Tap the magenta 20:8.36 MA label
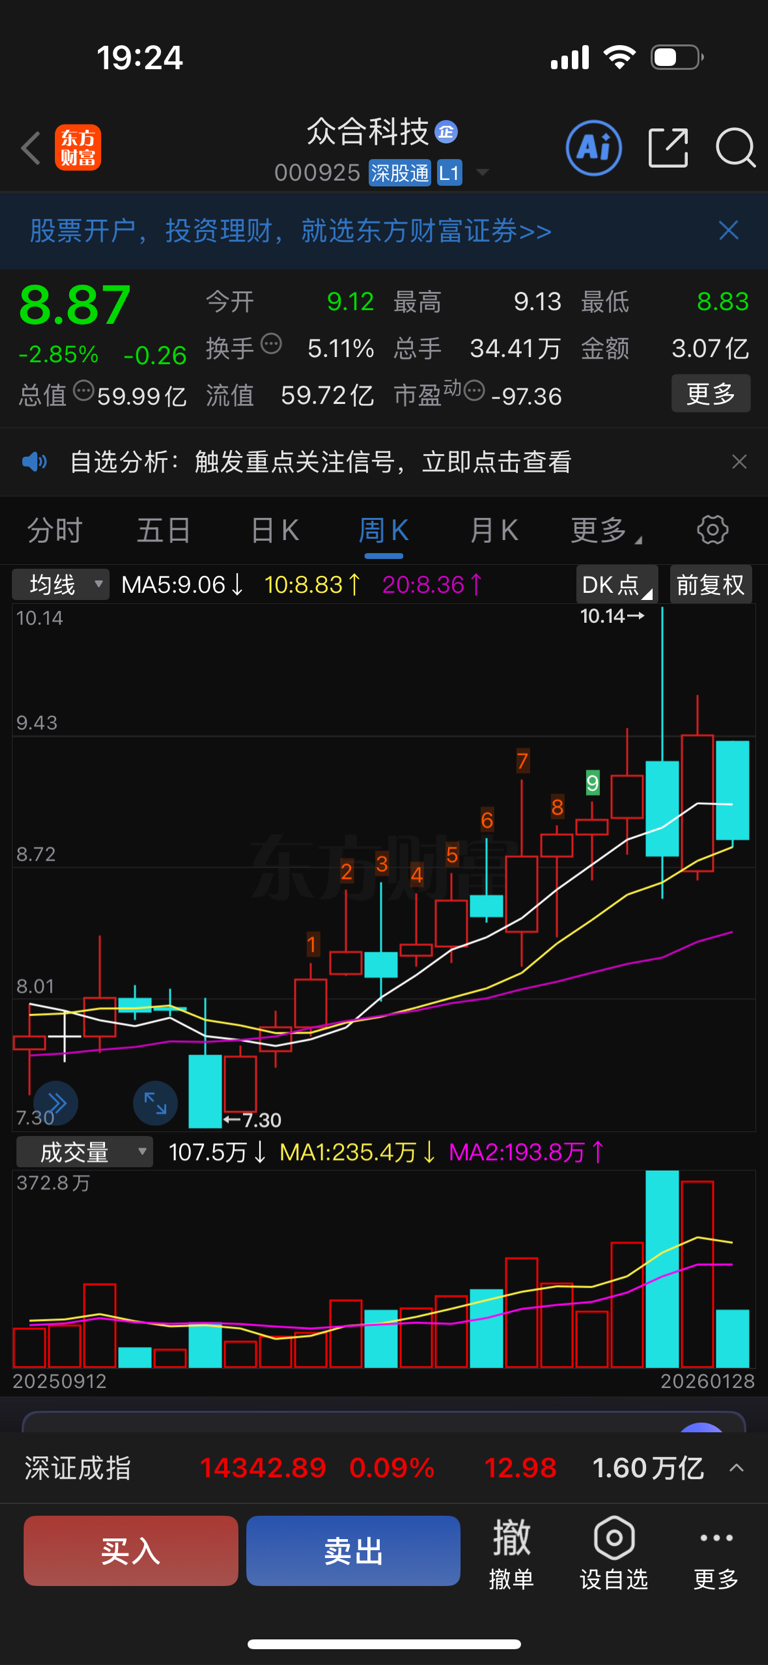The height and width of the screenshot is (1665, 769). tap(432, 585)
